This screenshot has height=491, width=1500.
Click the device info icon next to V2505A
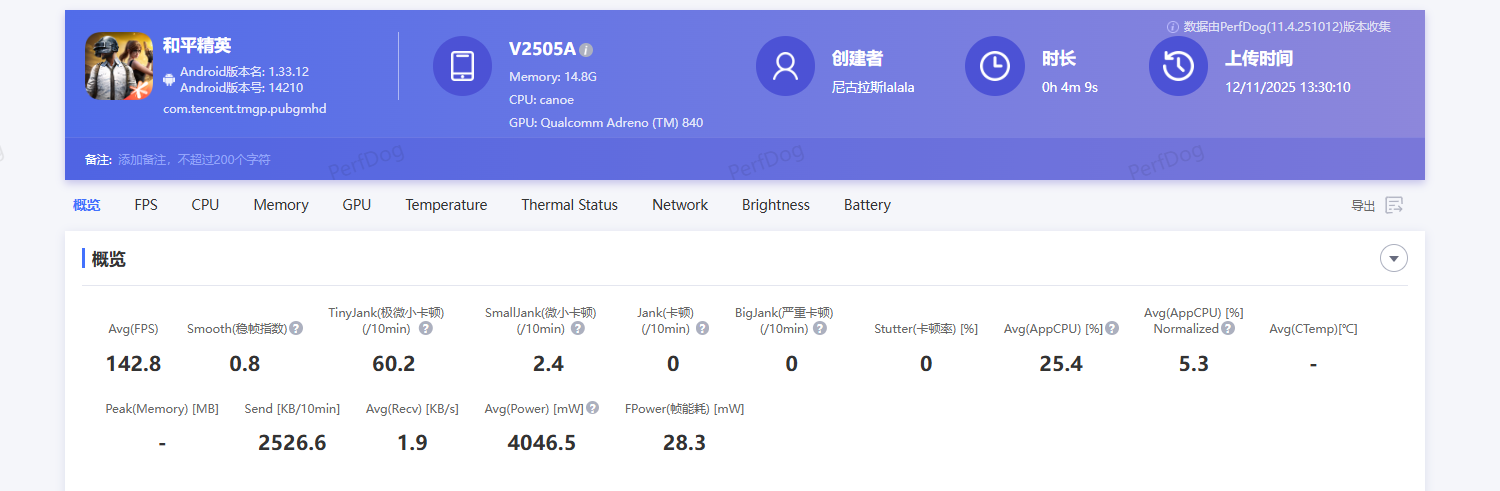587,50
